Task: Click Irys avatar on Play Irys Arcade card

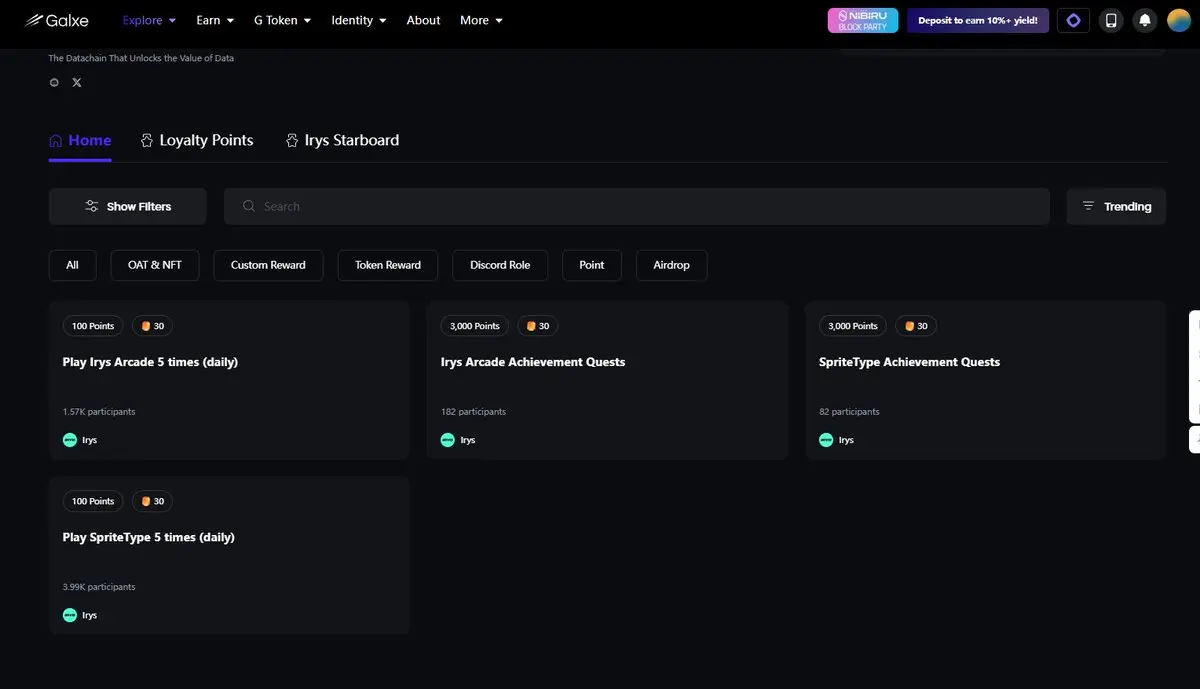Action: (x=70, y=440)
